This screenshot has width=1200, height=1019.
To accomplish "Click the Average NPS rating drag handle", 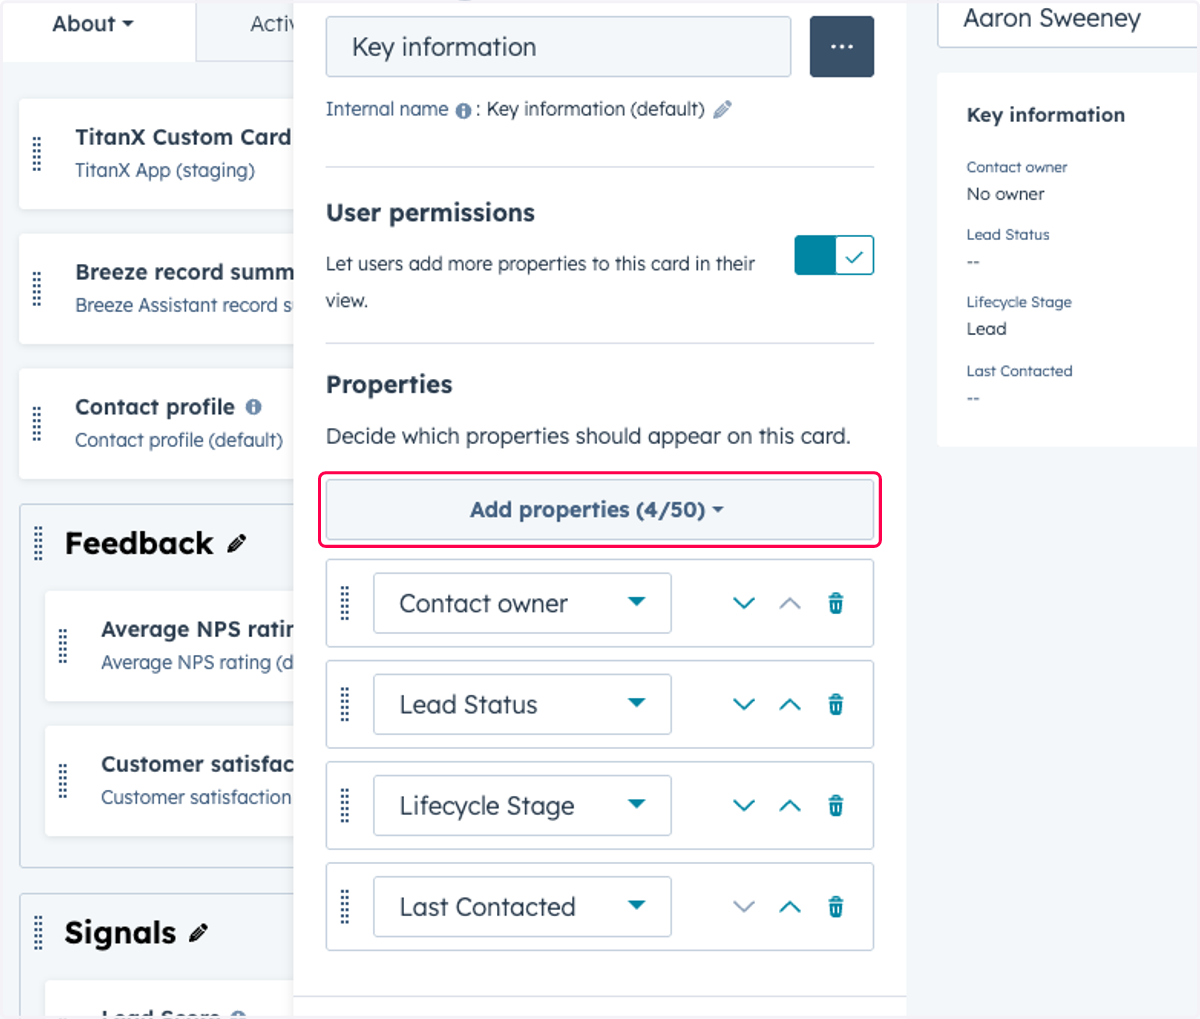I will [x=63, y=646].
